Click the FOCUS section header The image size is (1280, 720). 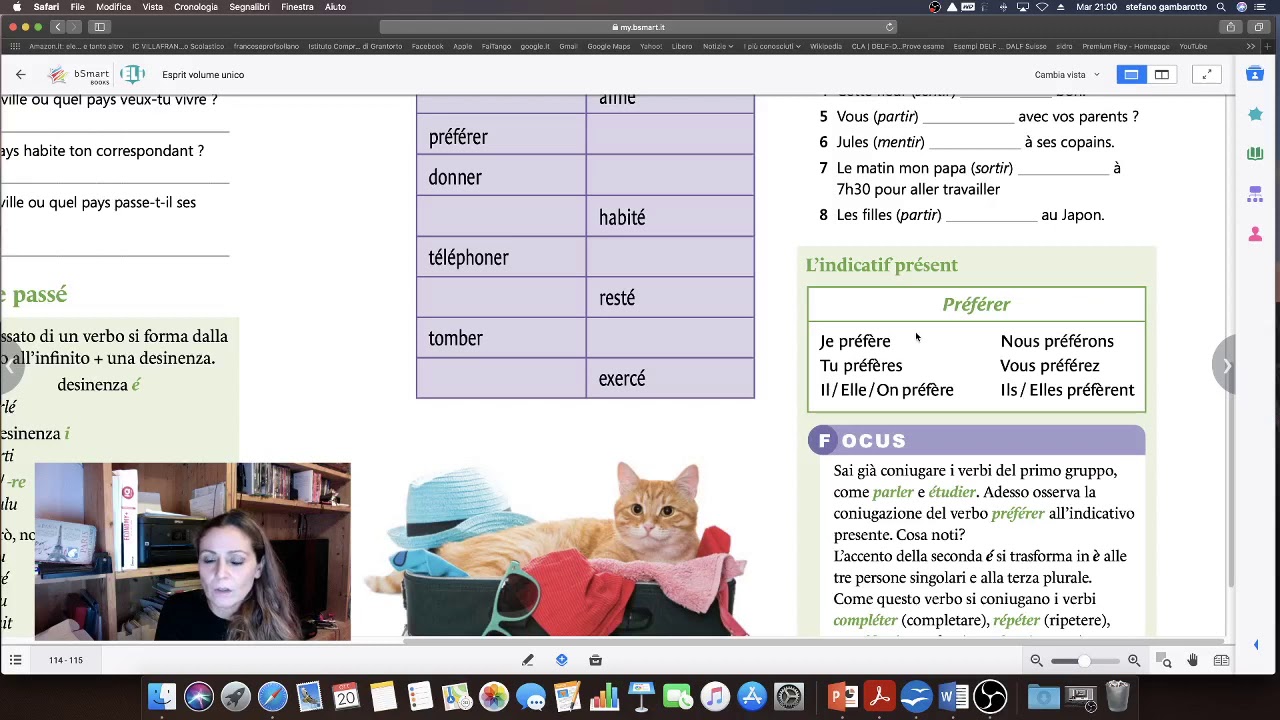click(x=976, y=440)
